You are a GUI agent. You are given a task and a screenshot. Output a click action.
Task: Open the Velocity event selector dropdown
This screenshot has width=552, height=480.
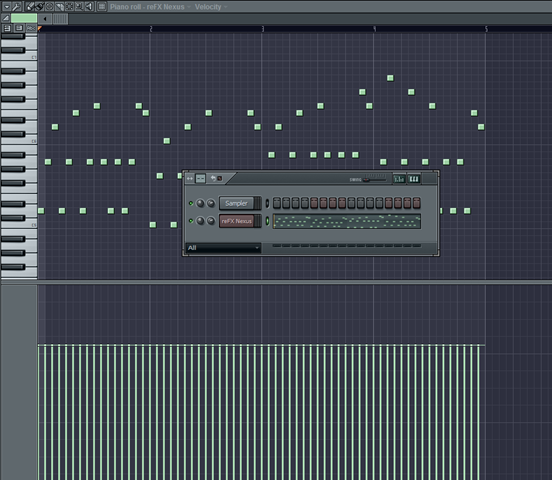click(211, 7)
